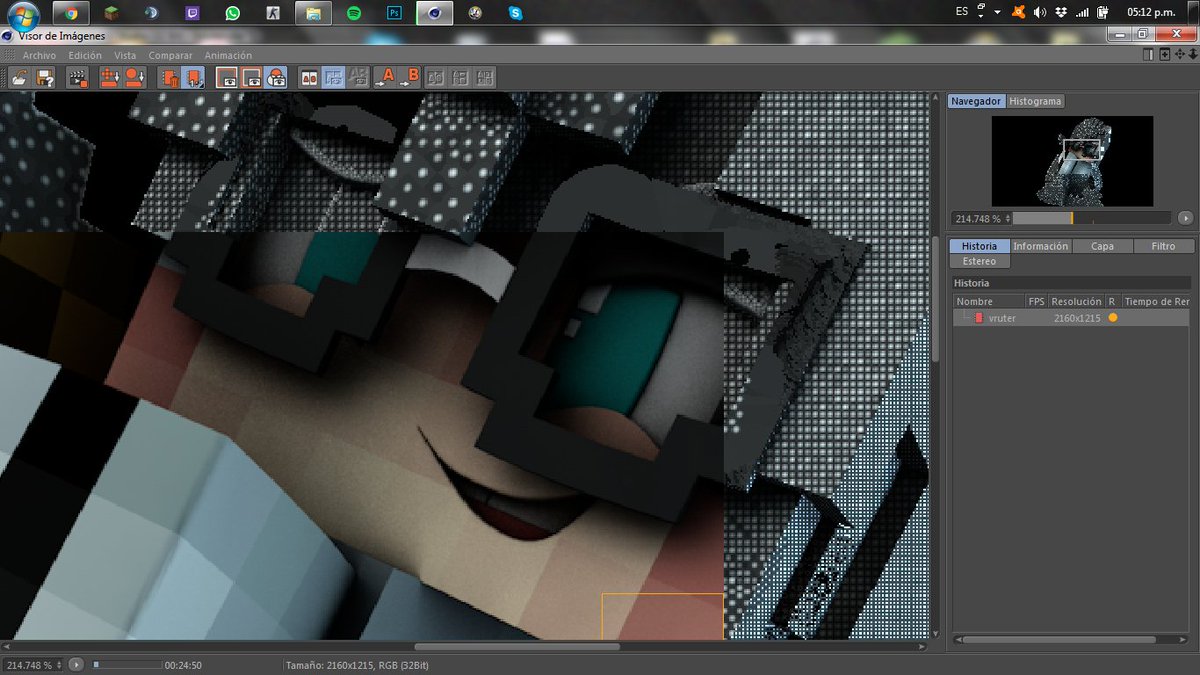Toggle the AB compare icon
This screenshot has height=675, width=1200.
pos(309,77)
